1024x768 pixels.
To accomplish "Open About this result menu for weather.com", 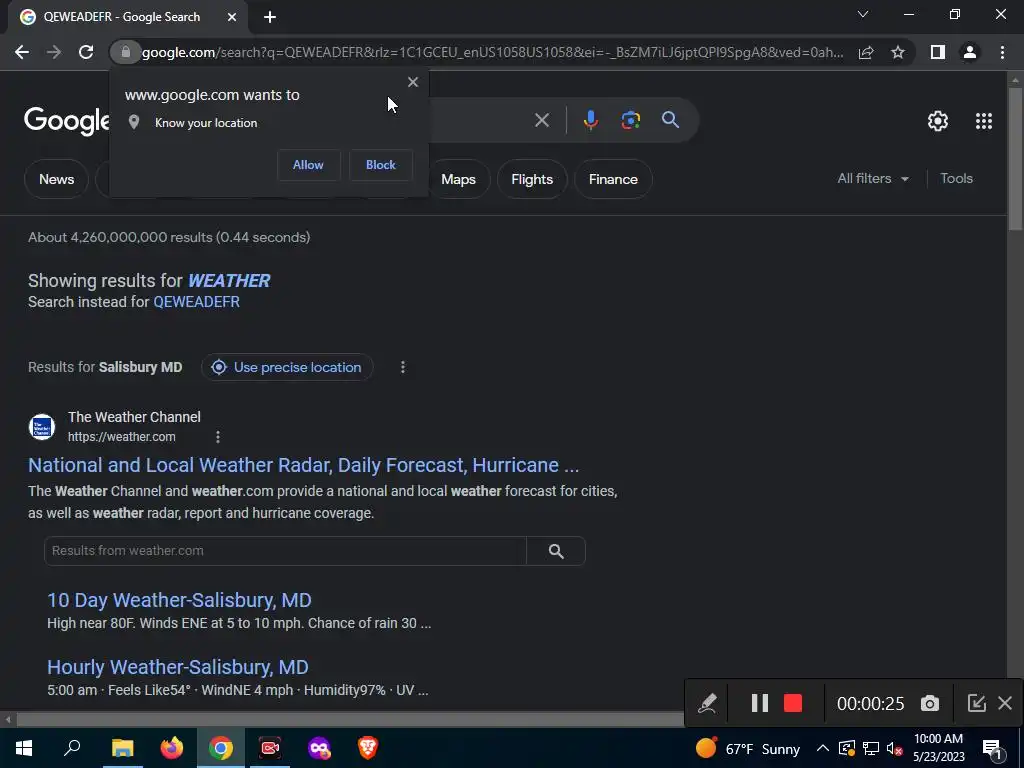I will pyautogui.click(x=217, y=437).
